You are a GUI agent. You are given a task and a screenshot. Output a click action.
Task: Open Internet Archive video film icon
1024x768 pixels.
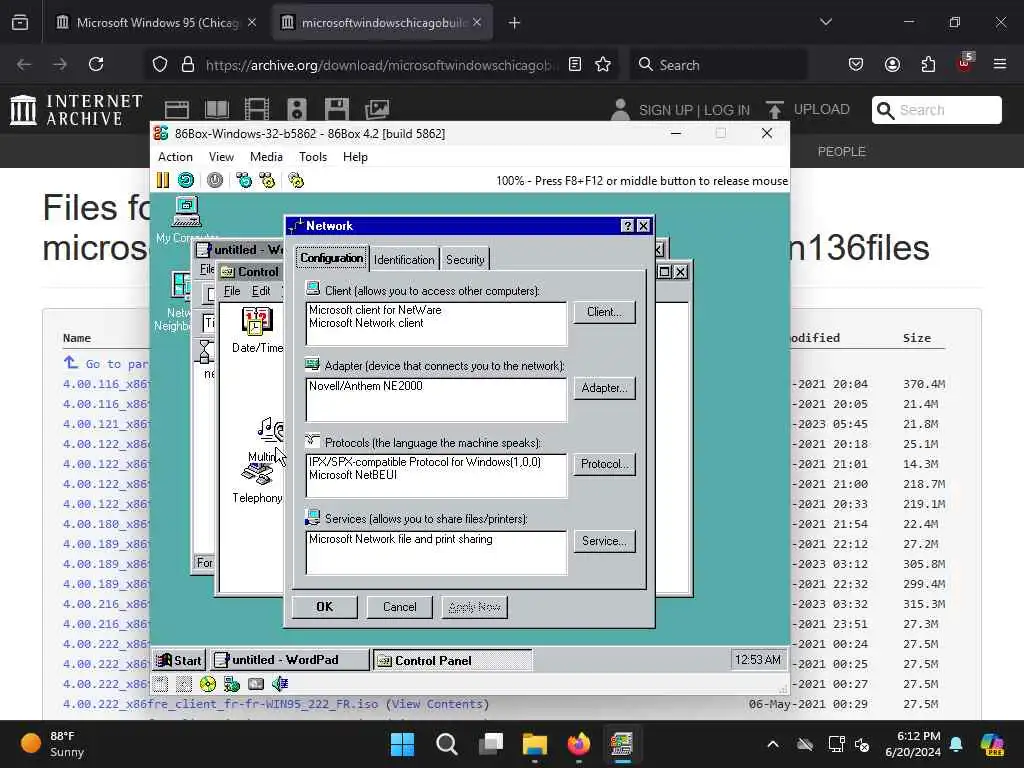pos(256,109)
